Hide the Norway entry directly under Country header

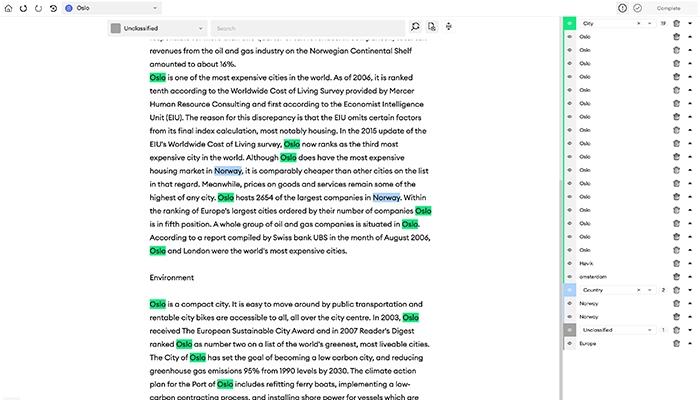pos(570,304)
